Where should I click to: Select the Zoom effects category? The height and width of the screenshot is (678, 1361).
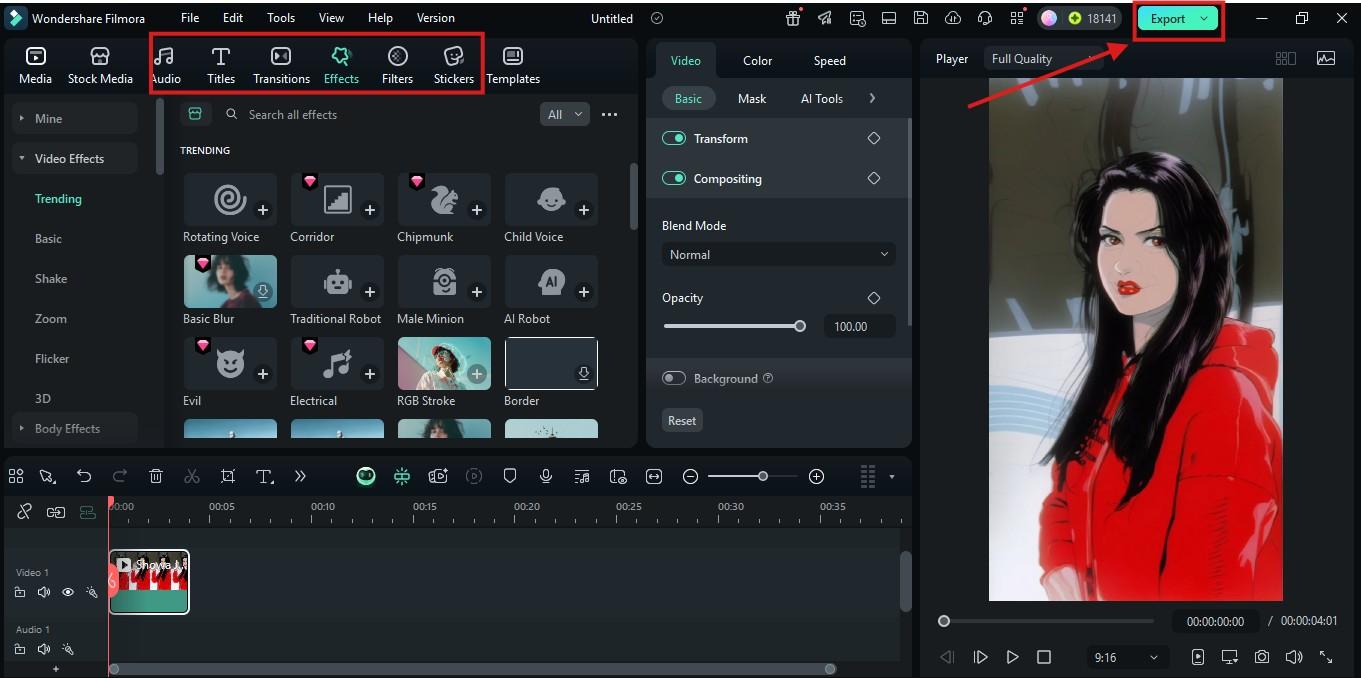pos(51,318)
